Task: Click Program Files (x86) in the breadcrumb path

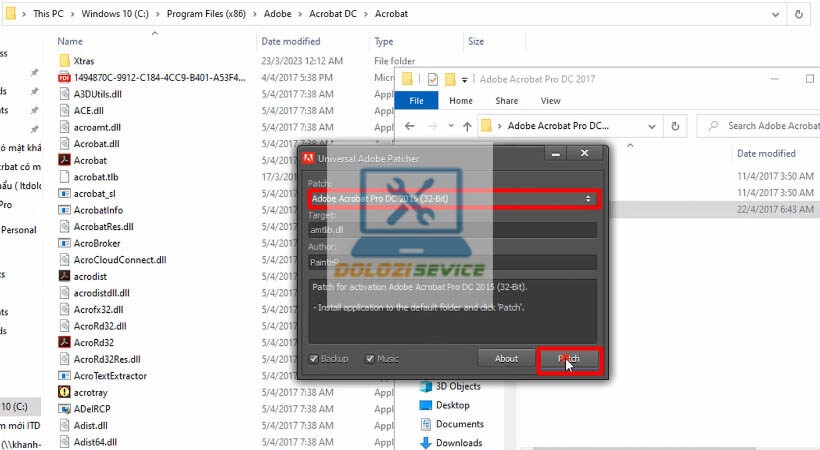Action: (206, 14)
